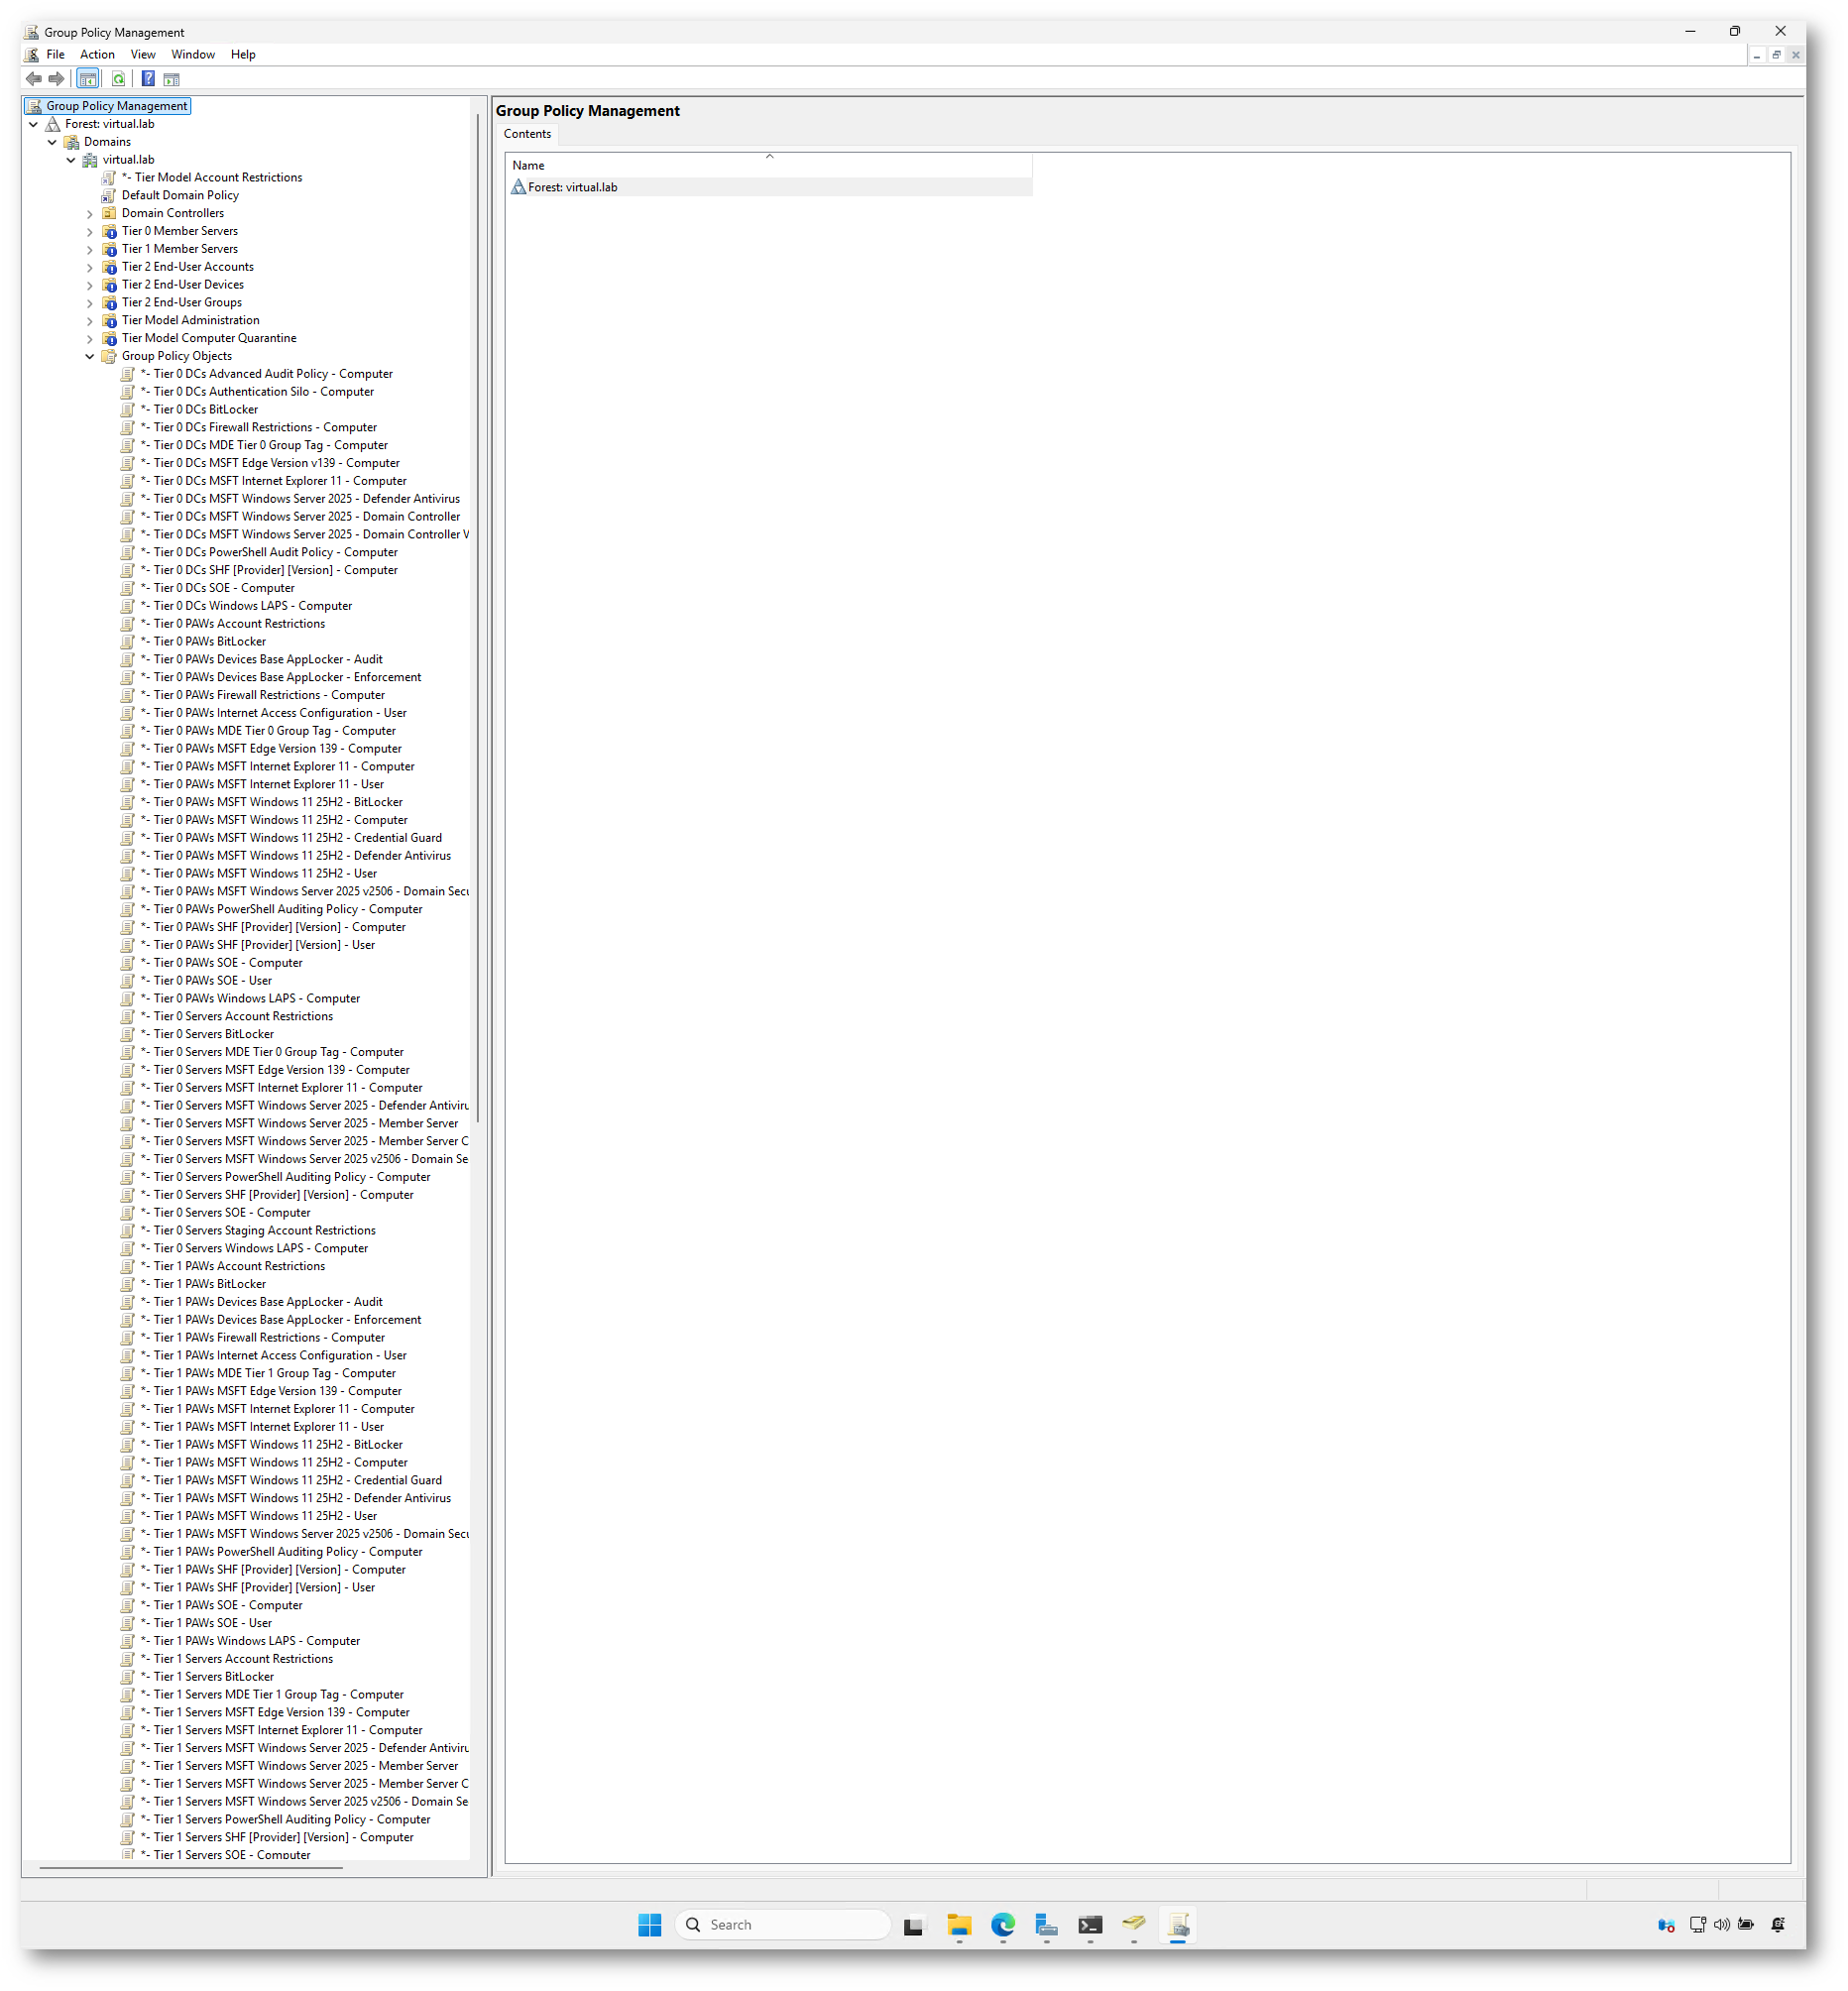Launch Microsoft Edge from the taskbar
The image size is (1848, 1991).
click(1003, 1924)
